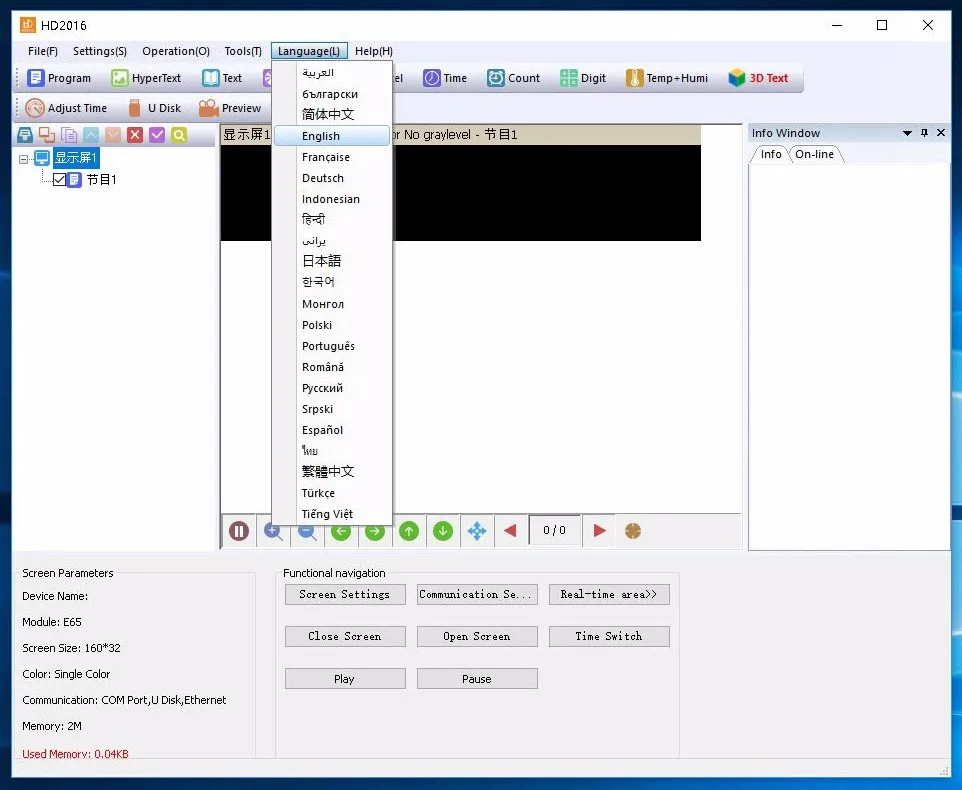Open the Tools(T) menu
The image size is (962, 790).
click(243, 51)
